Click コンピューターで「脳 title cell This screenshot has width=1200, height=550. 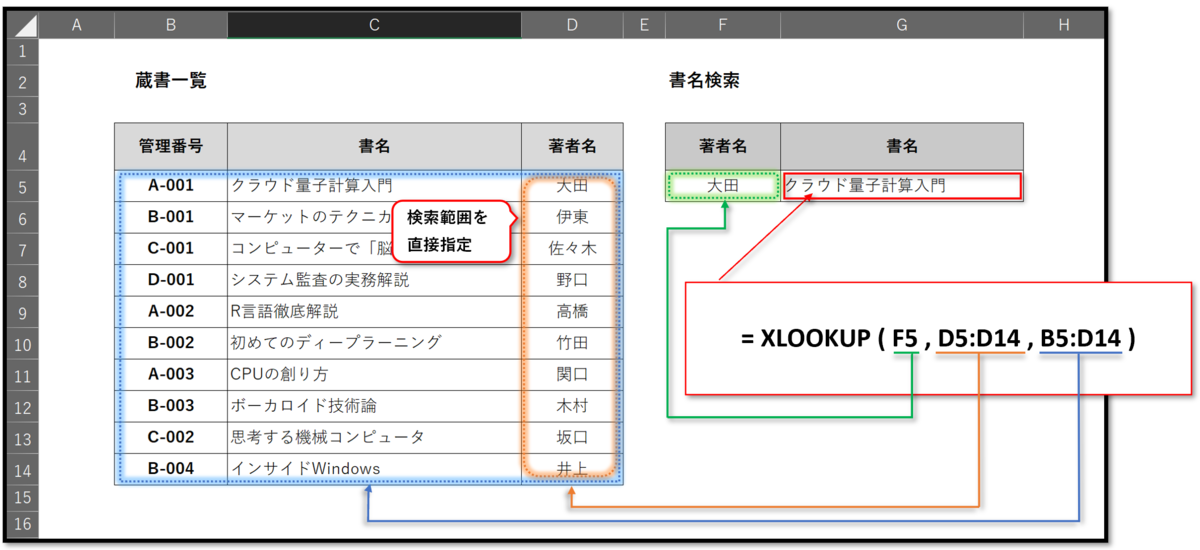click(x=374, y=249)
